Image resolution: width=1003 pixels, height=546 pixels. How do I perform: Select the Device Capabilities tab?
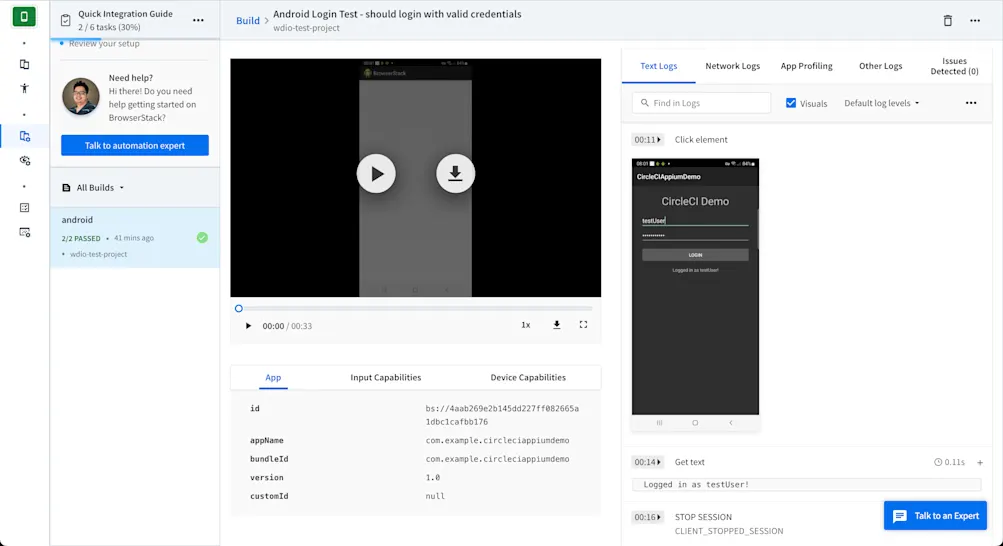(x=528, y=377)
